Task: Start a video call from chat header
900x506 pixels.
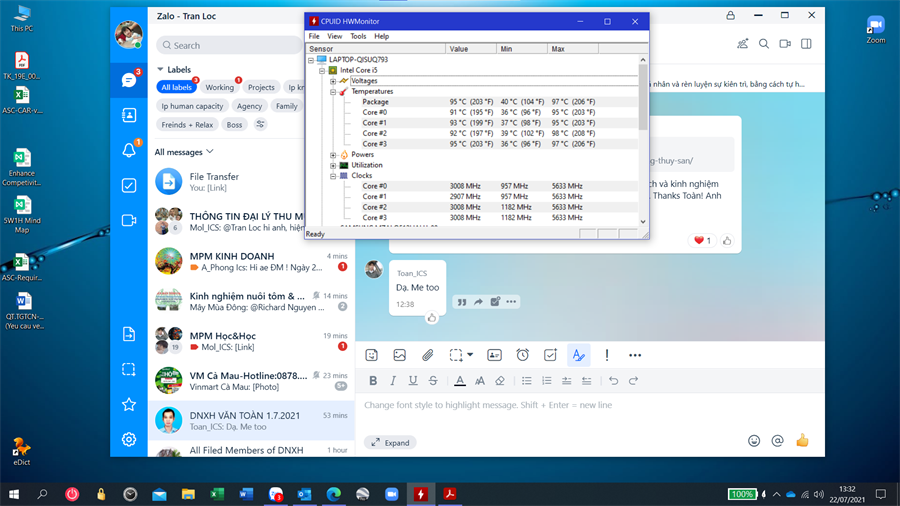Action: click(785, 44)
